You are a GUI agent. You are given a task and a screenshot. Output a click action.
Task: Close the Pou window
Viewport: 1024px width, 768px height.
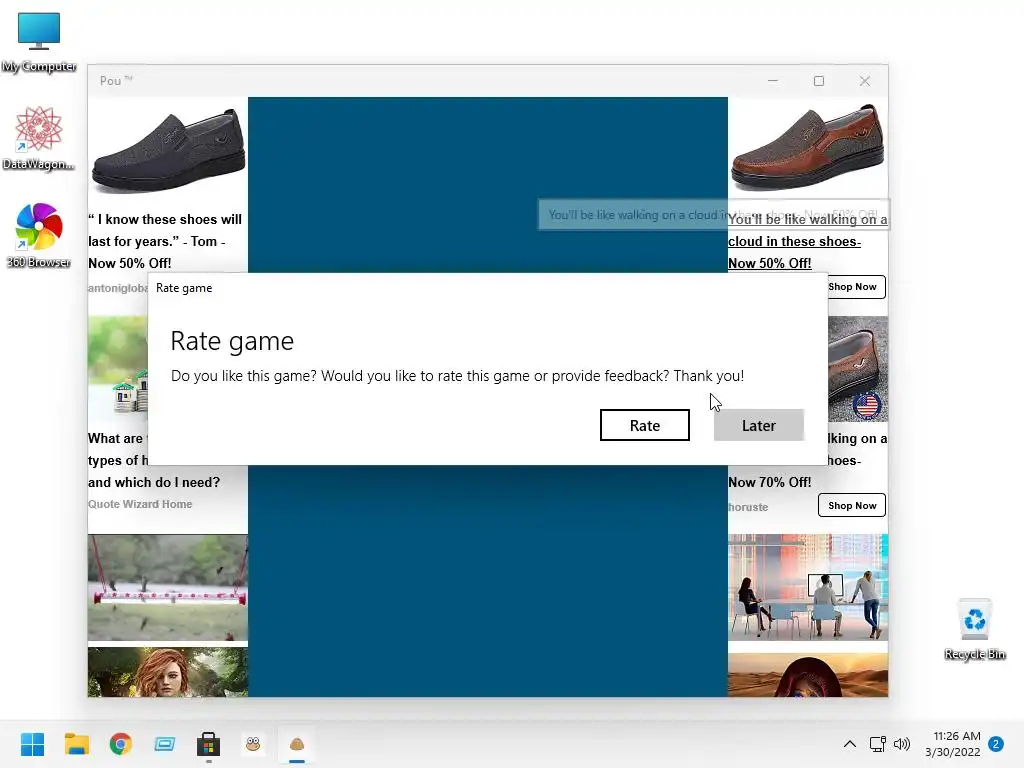point(865,81)
